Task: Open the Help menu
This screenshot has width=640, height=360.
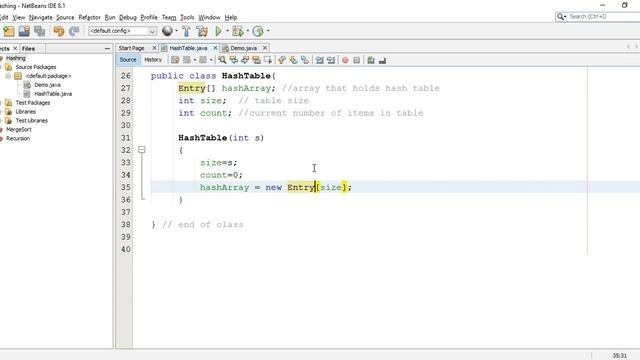Action: coord(231,18)
